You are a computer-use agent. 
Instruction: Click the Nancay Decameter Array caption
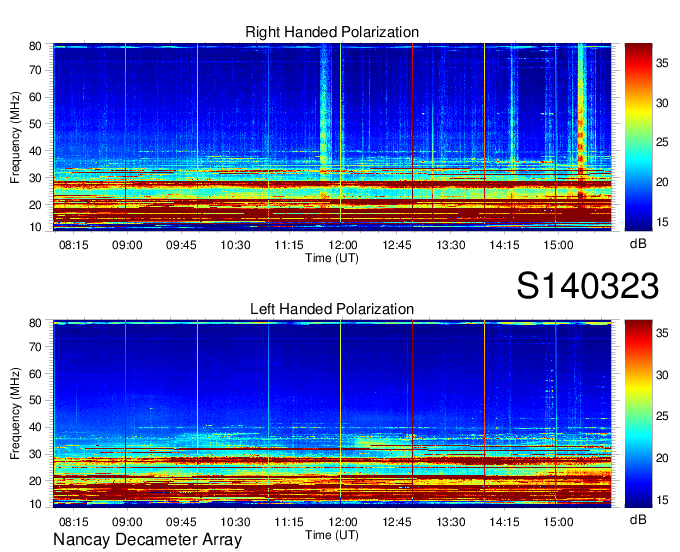pyautogui.click(x=147, y=539)
